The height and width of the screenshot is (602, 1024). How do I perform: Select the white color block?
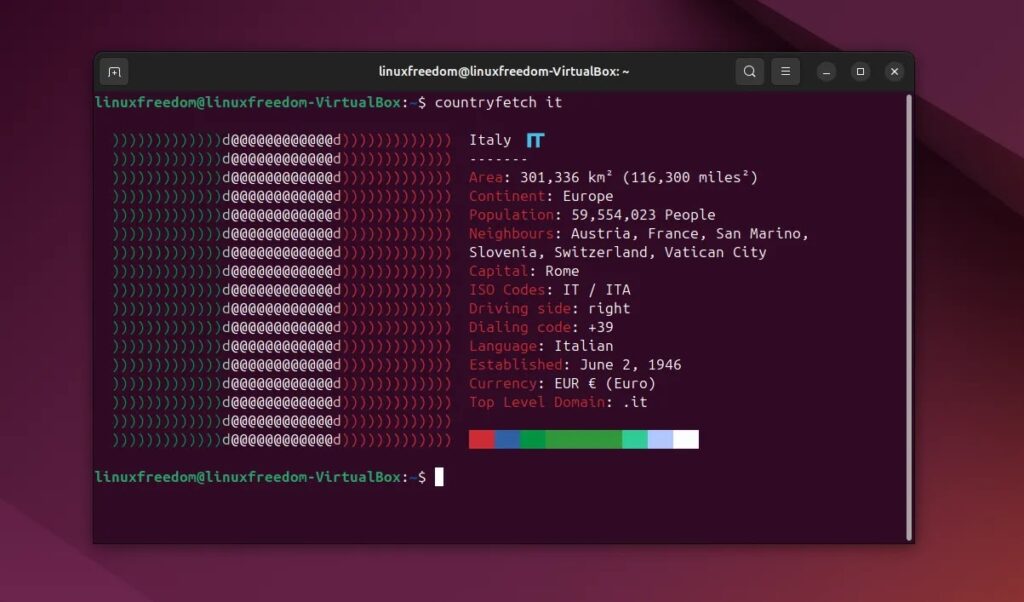tap(686, 440)
